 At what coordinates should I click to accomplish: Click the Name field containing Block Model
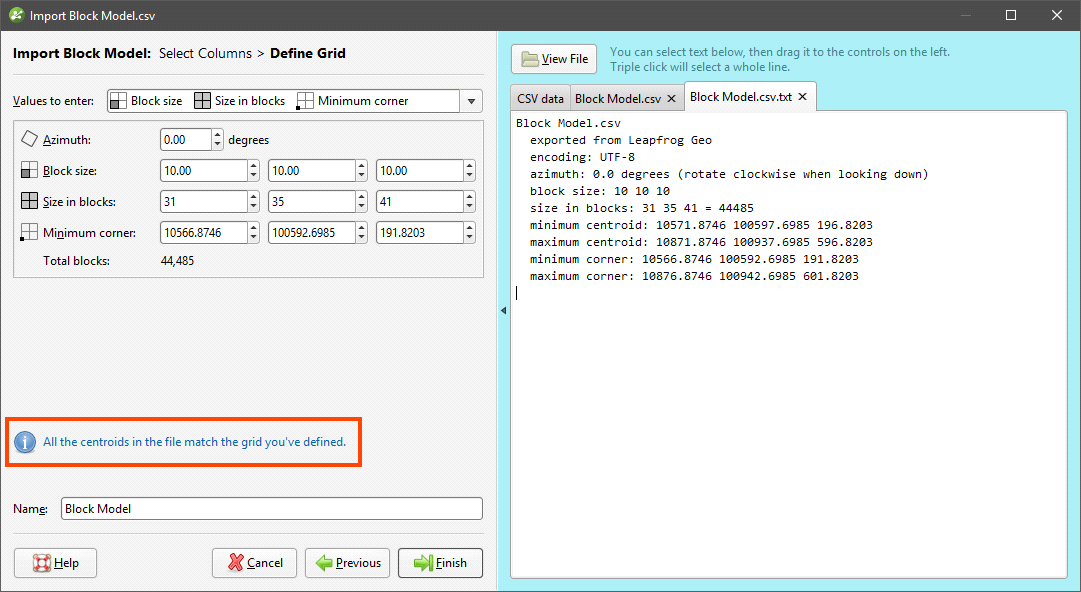pyautogui.click(x=272, y=509)
